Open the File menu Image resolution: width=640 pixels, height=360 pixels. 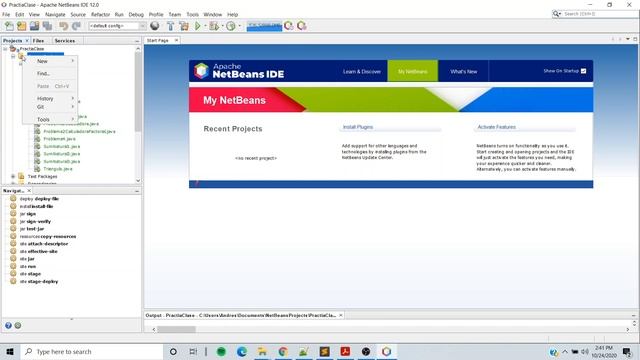point(6,14)
